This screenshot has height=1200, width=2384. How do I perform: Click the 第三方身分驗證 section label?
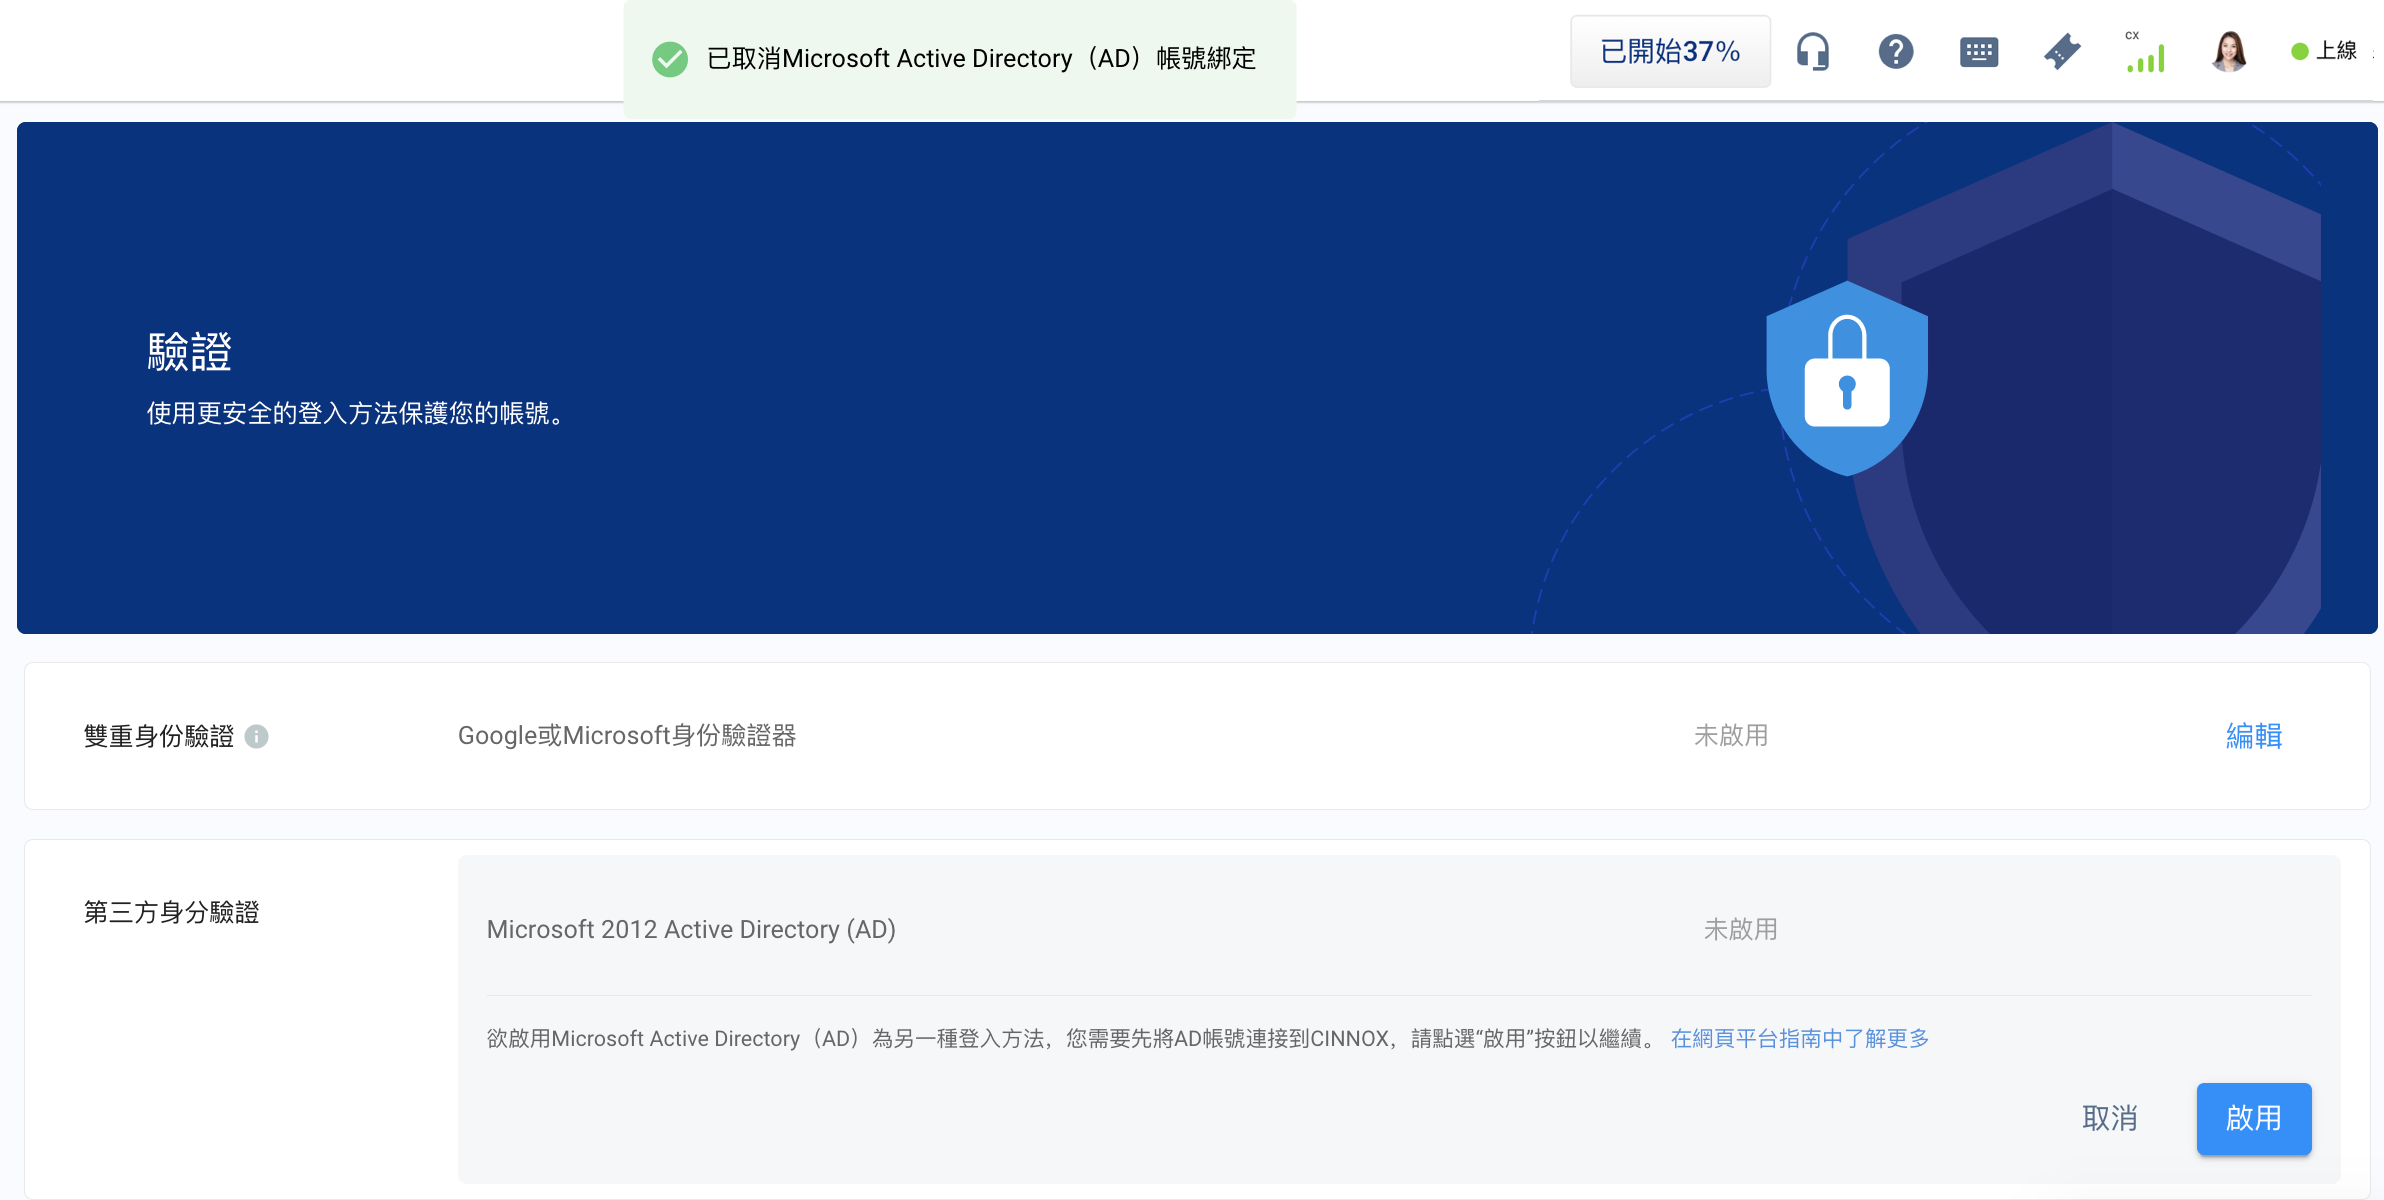pyautogui.click(x=171, y=912)
